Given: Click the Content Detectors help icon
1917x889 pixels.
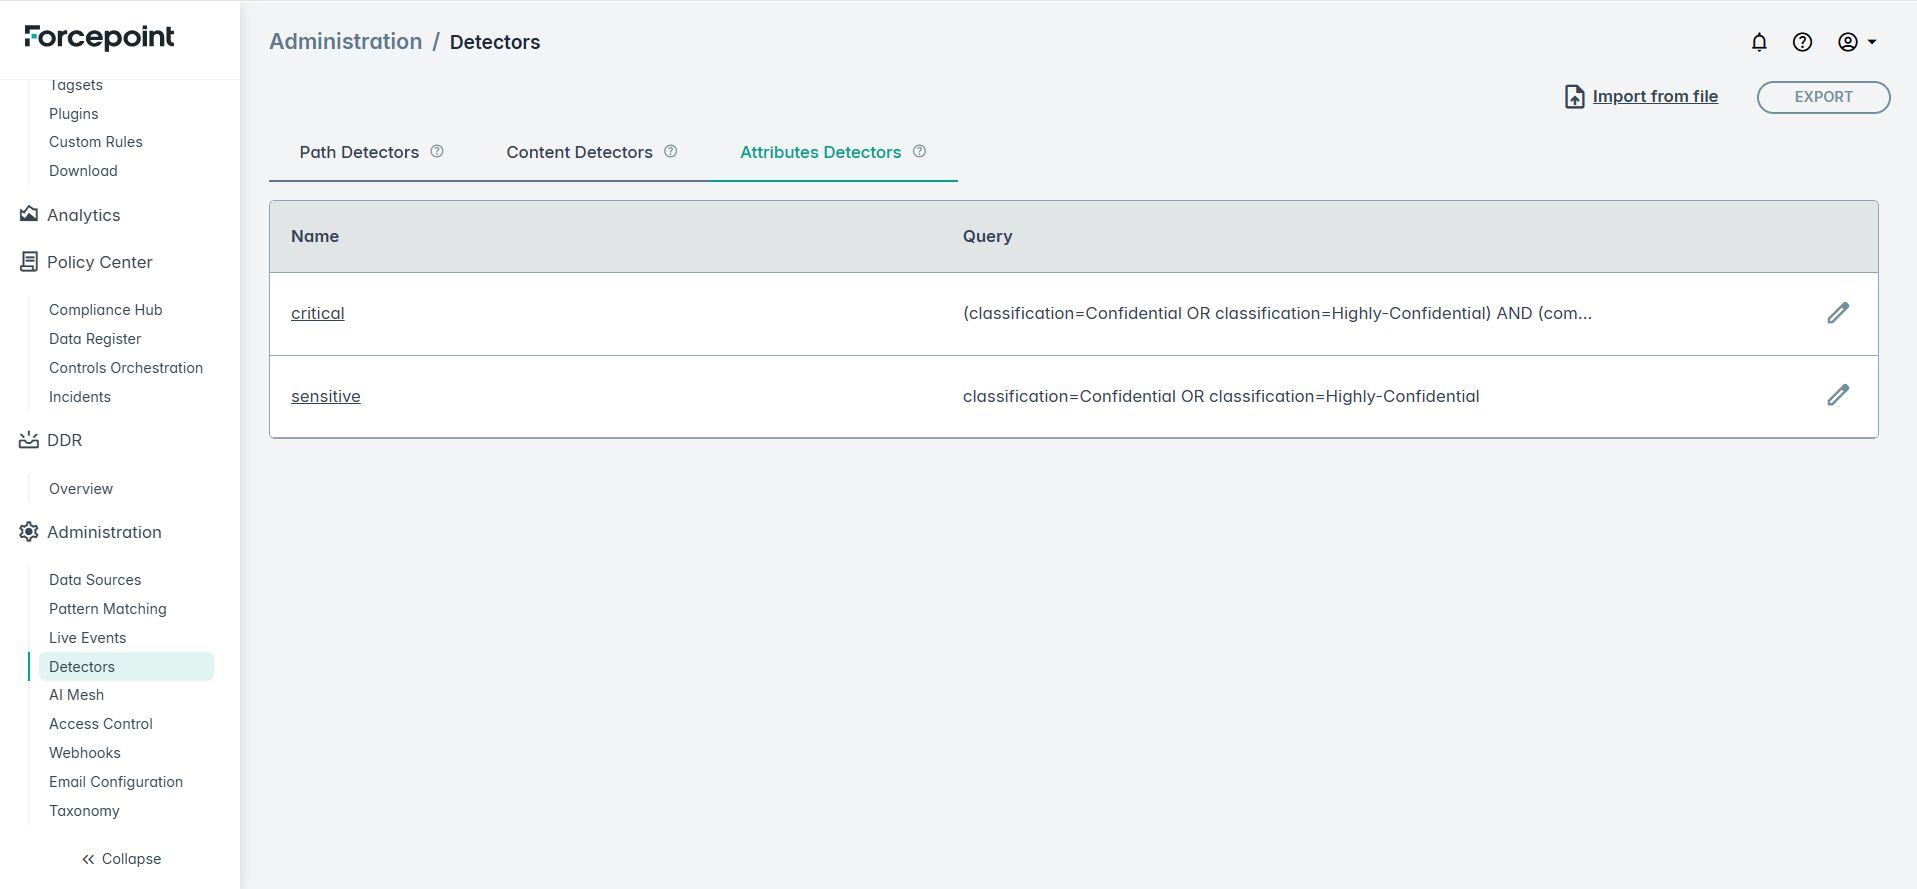Looking at the screenshot, I should click(671, 152).
